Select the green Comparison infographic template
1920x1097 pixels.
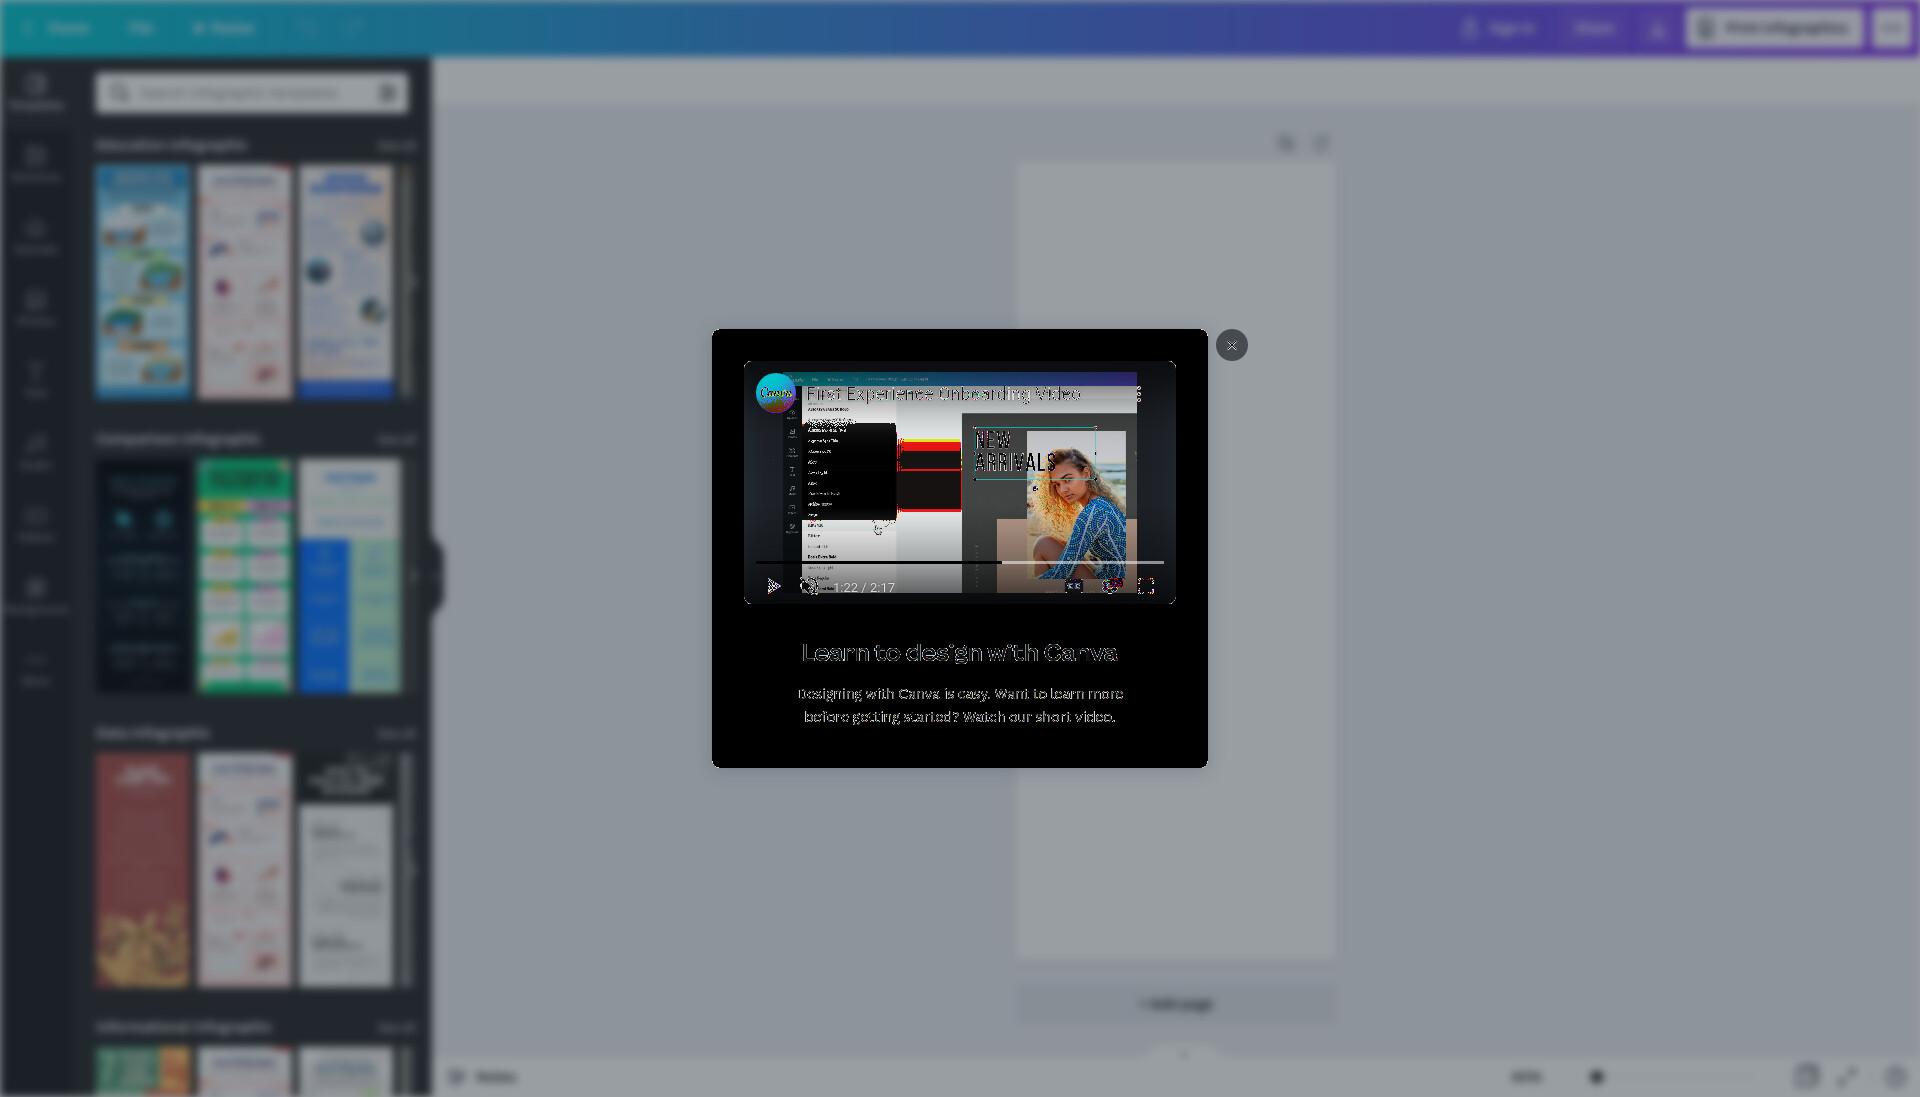pos(245,576)
